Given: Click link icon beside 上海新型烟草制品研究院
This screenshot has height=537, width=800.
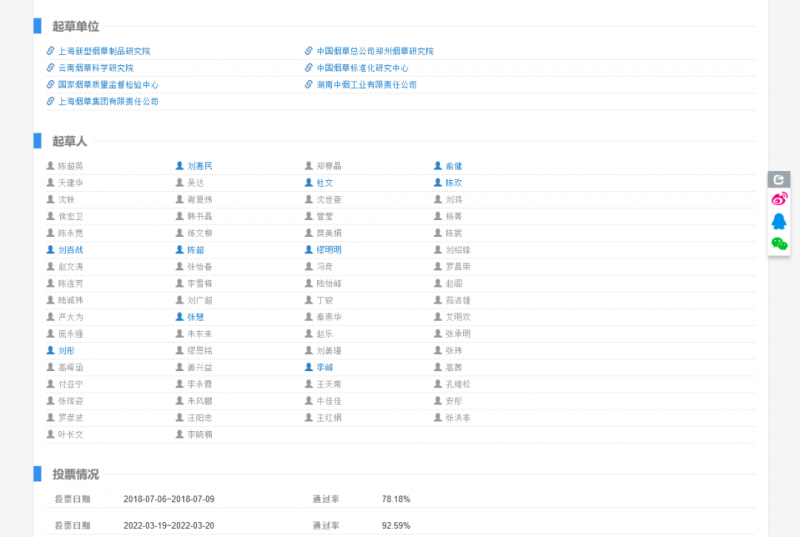Looking at the screenshot, I should 50,51.
